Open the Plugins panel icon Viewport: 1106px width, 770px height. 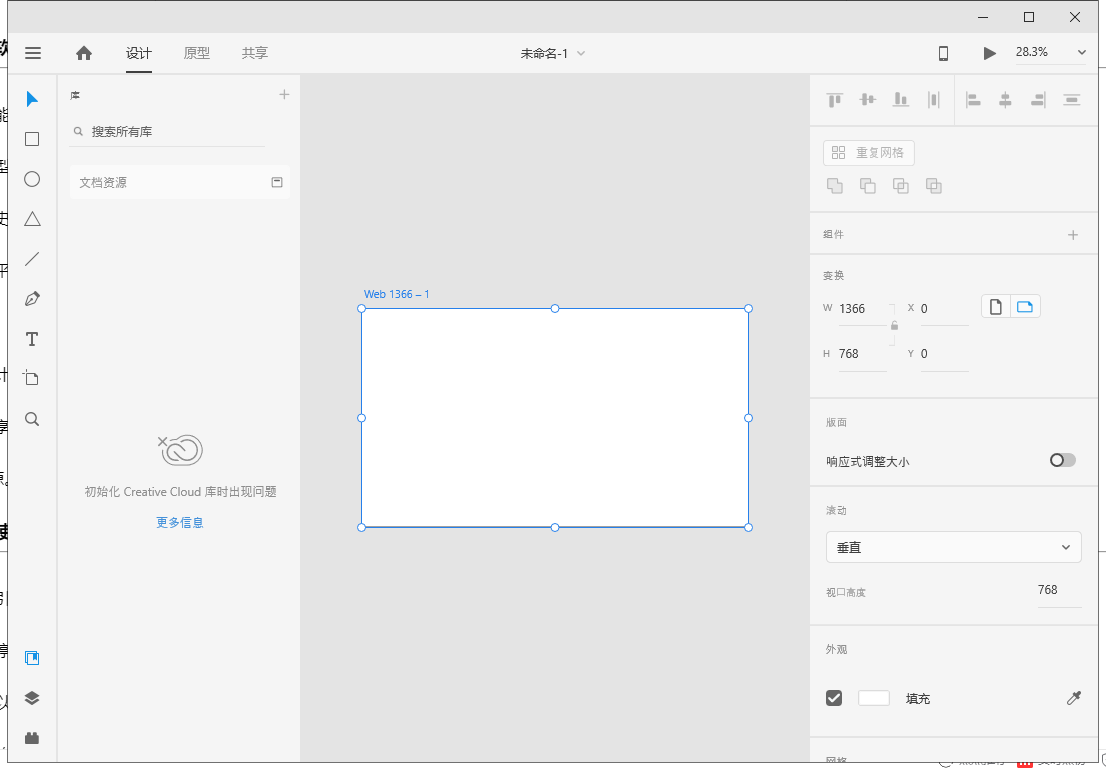pos(32,738)
